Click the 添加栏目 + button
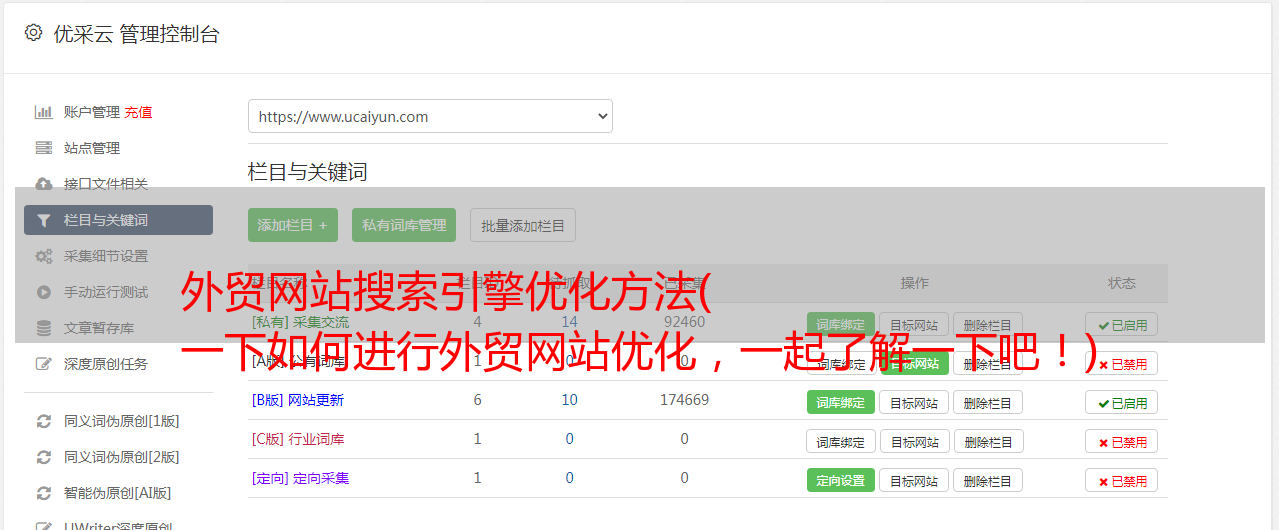This screenshot has height=530, width=1279. coord(293,225)
